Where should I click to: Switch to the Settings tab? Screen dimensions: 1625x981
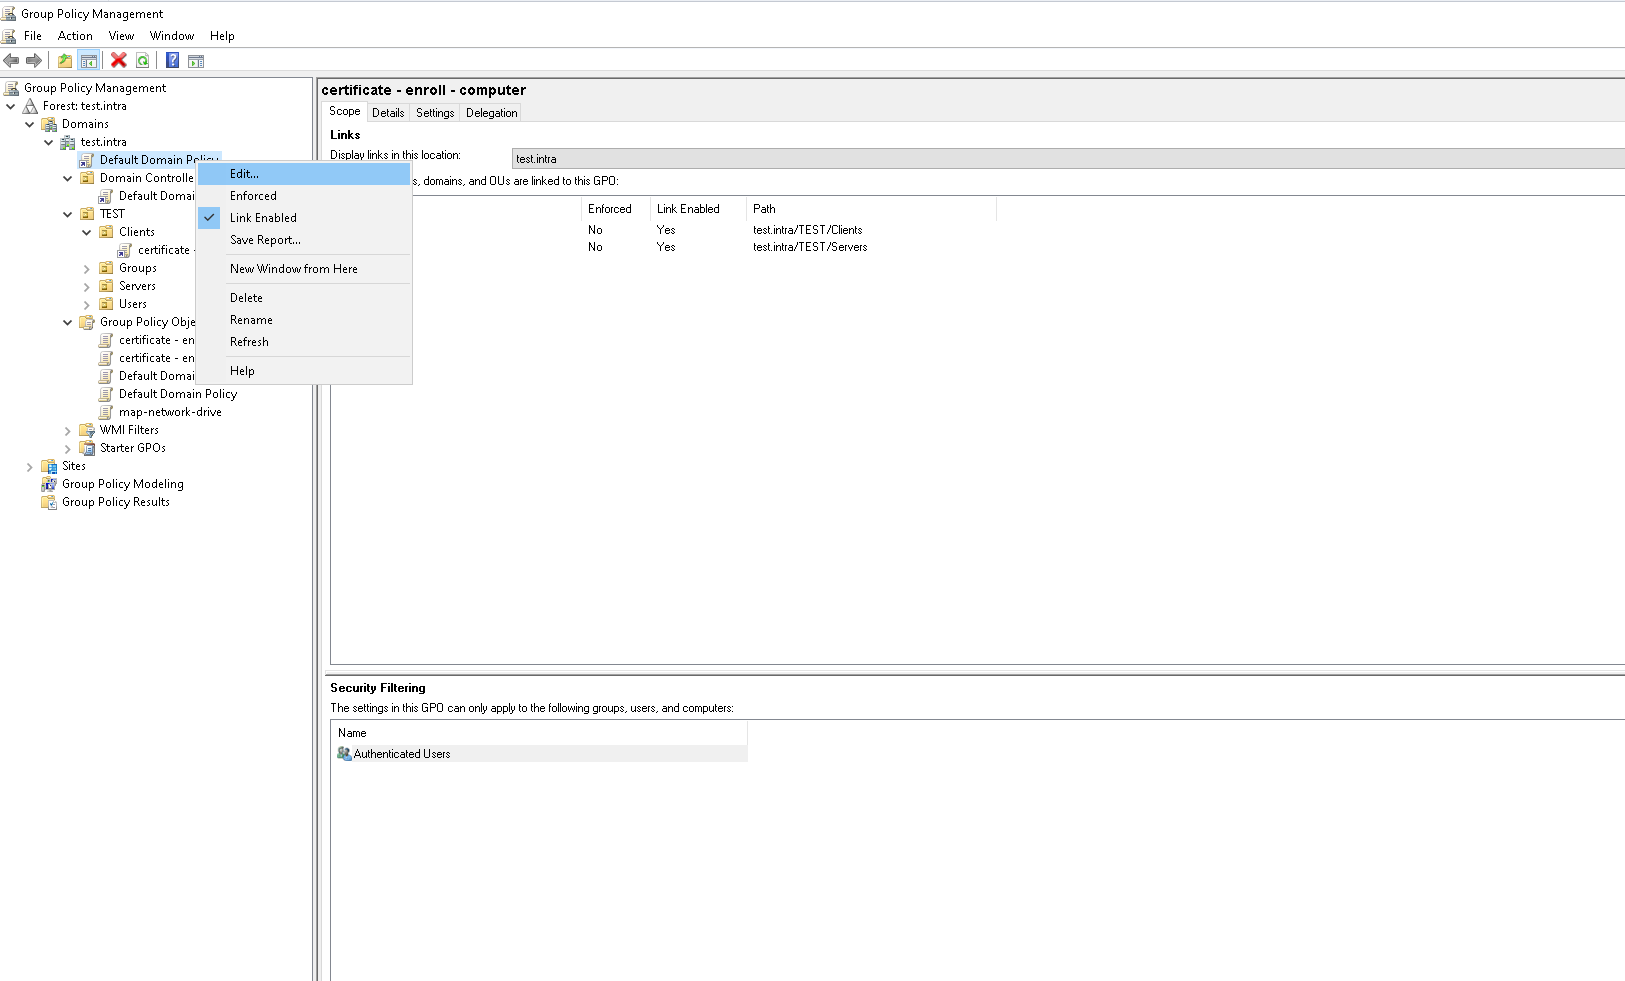(435, 113)
